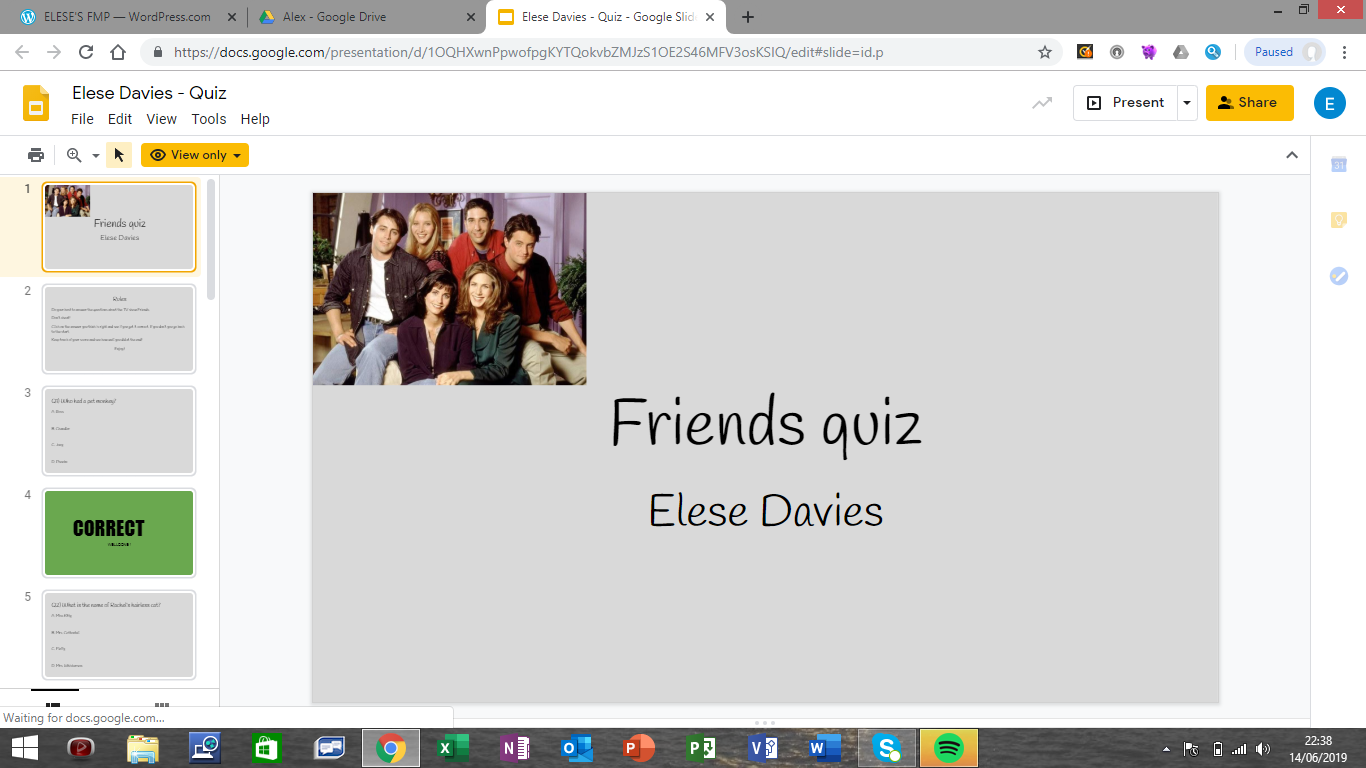The width and height of the screenshot is (1366, 768).
Task: Open the File menu
Action: [x=82, y=119]
